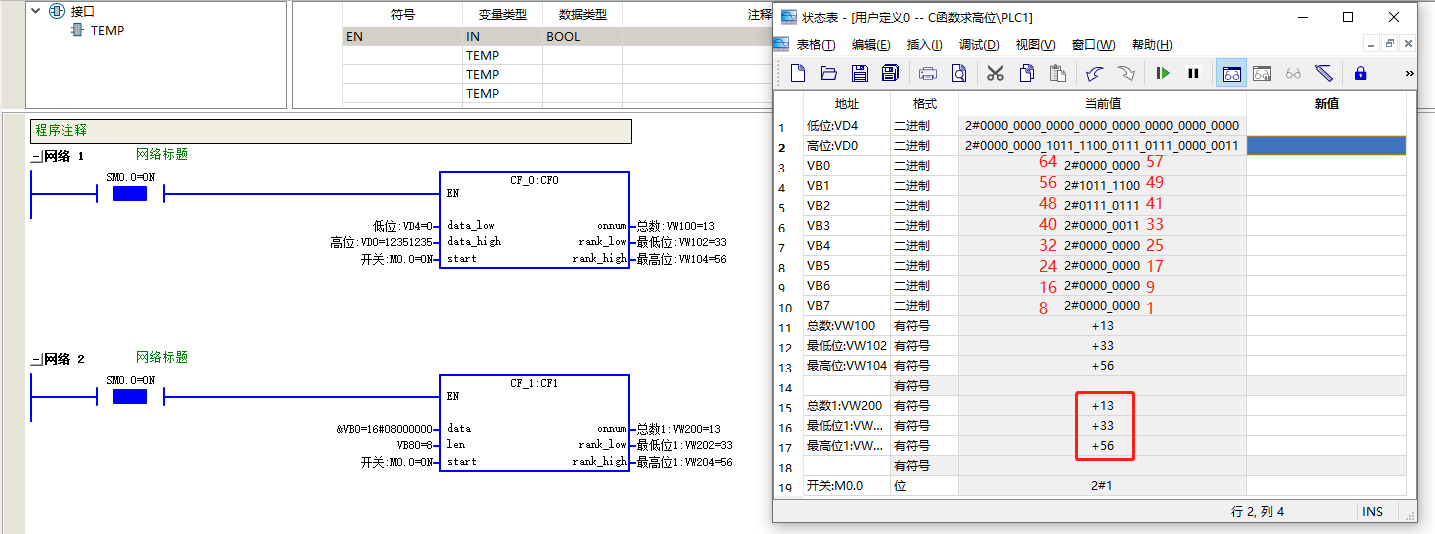Viewport: 1435px width, 534px height.
Task: Select the CF_0:CF0 function block title
Action: coord(534,181)
